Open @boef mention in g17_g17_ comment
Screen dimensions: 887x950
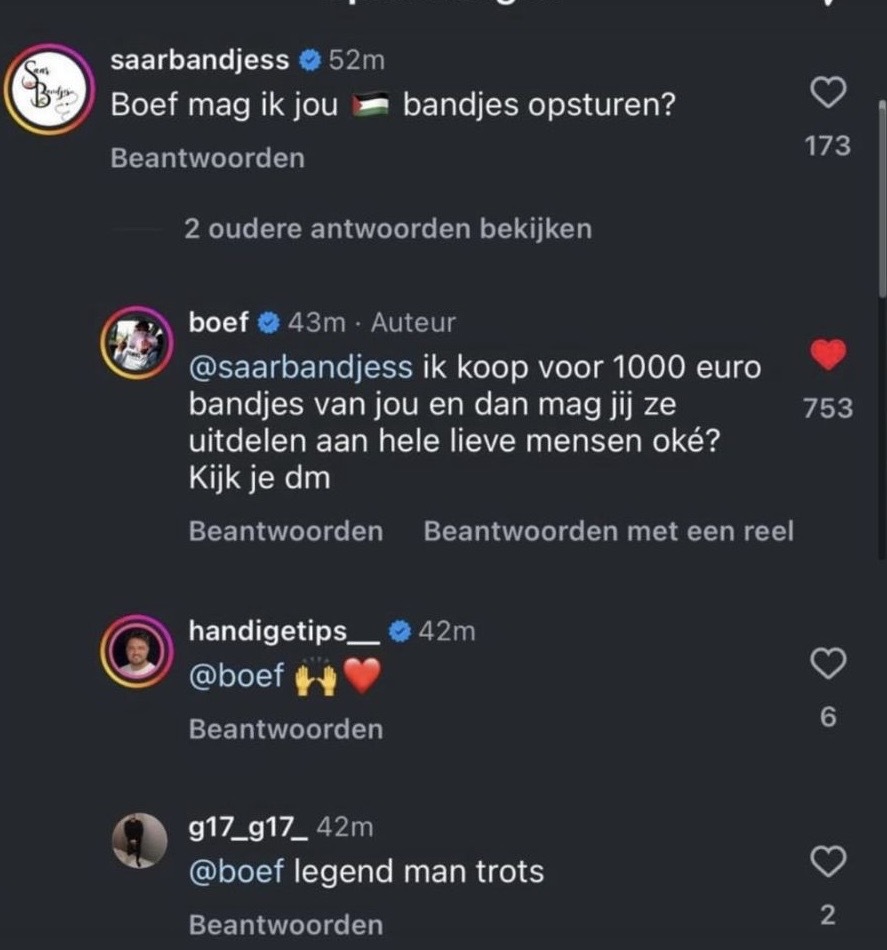tap(236, 872)
